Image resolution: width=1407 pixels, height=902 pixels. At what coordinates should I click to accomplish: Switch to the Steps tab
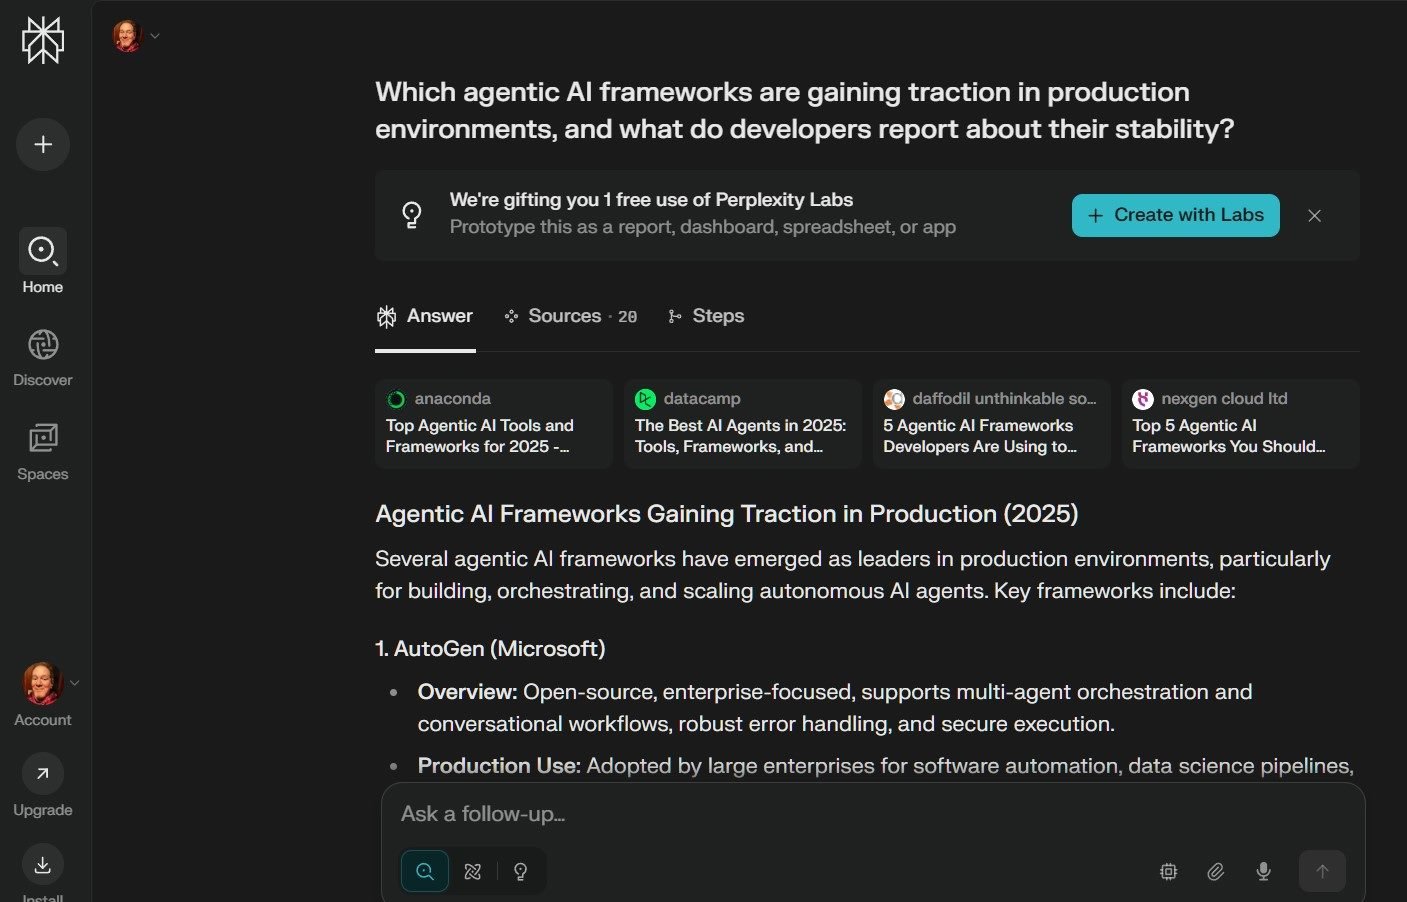click(x=706, y=316)
